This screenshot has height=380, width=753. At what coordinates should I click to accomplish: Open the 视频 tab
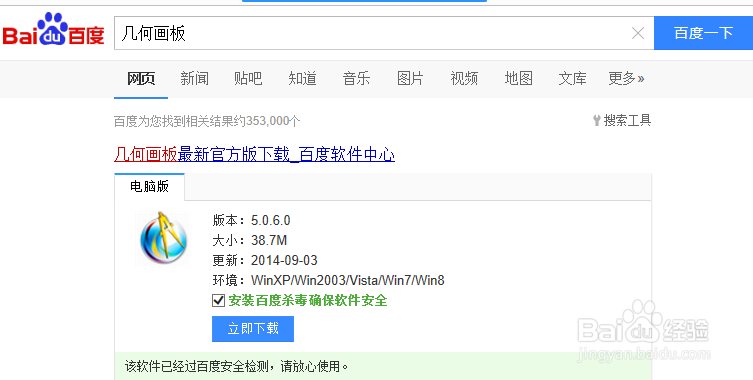464,78
